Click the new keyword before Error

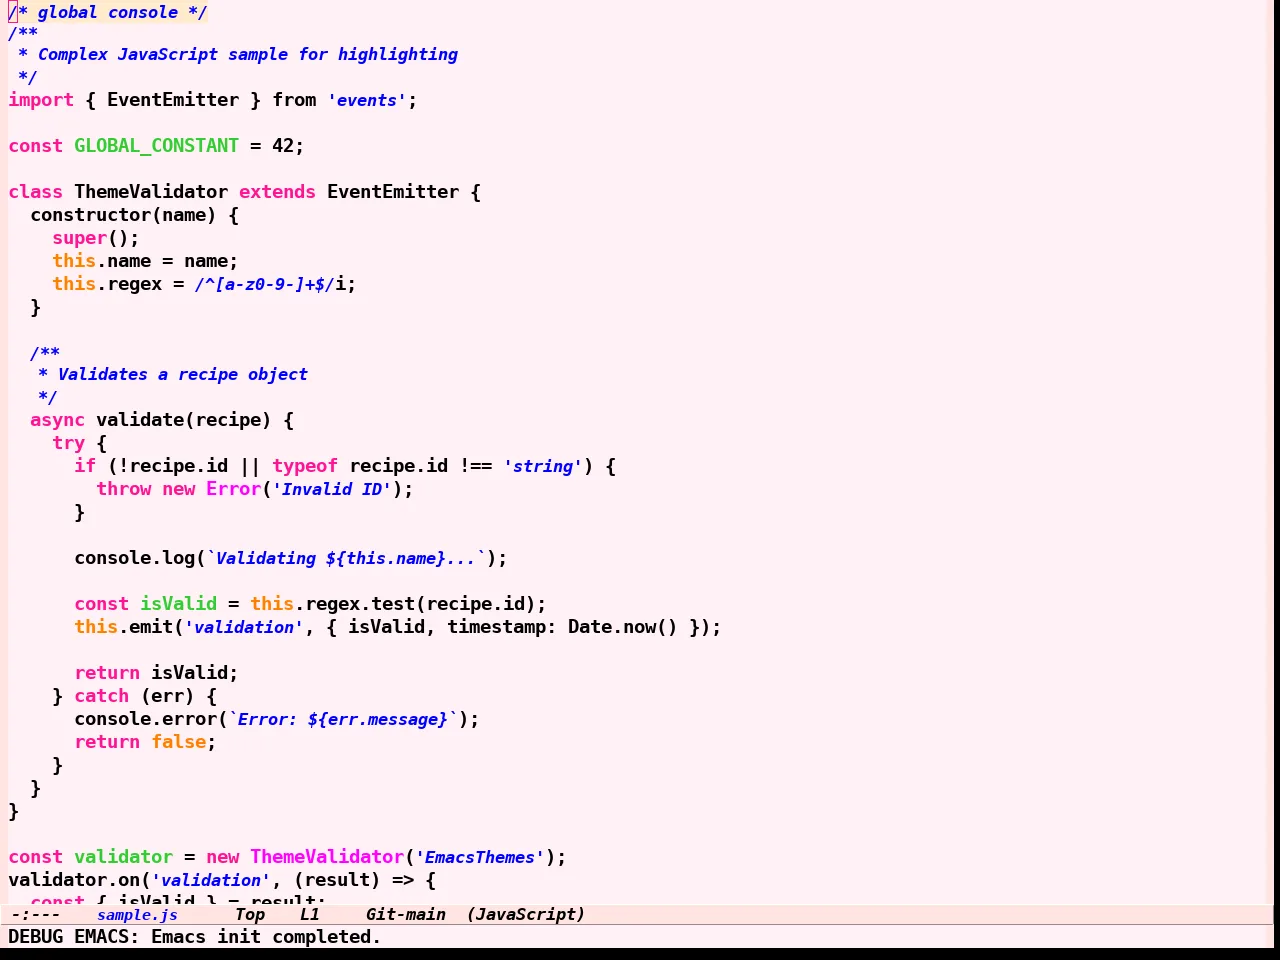[178, 489]
